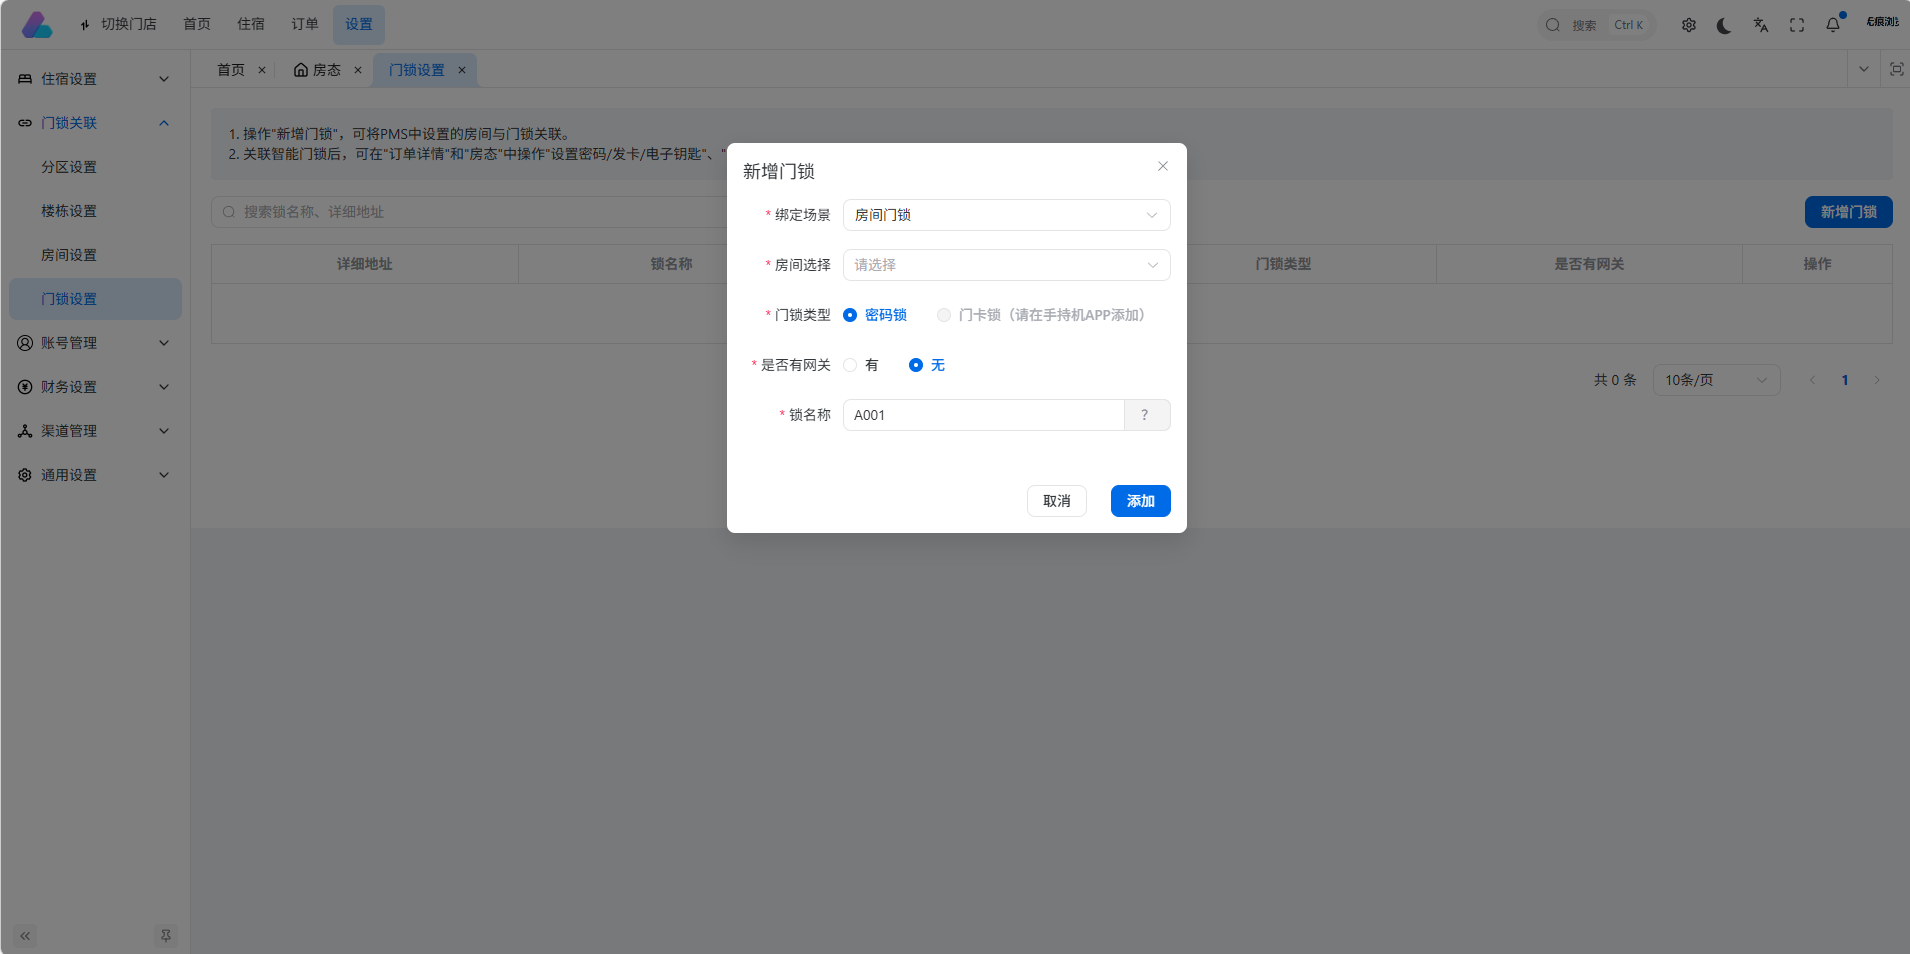Click the settings gear icon in the header

tap(1689, 24)
